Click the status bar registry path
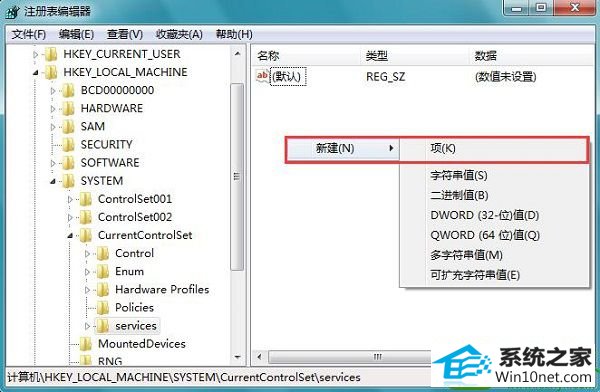The image size is (600, 392). tap(184, 377)
